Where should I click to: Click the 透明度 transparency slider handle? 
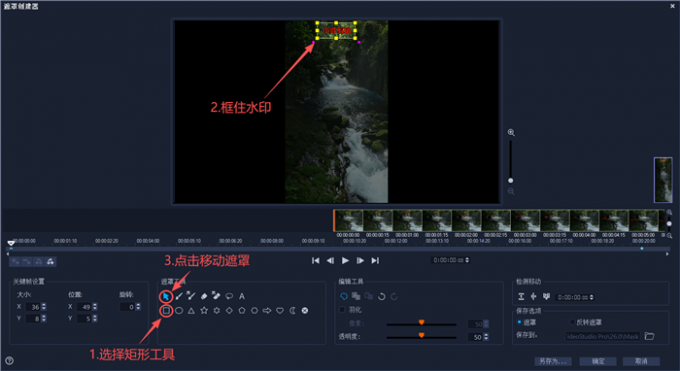coord(421,336)
